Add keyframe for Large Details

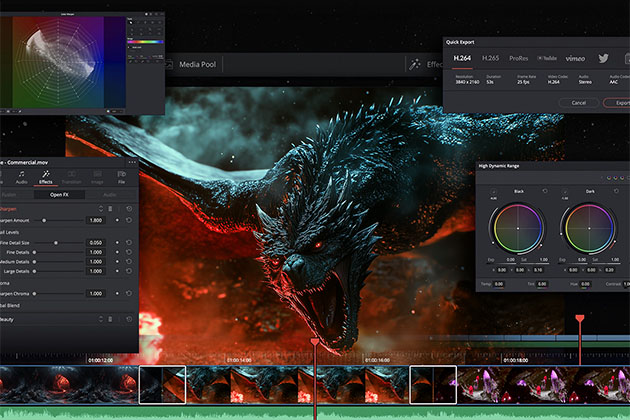click(117, 271)
